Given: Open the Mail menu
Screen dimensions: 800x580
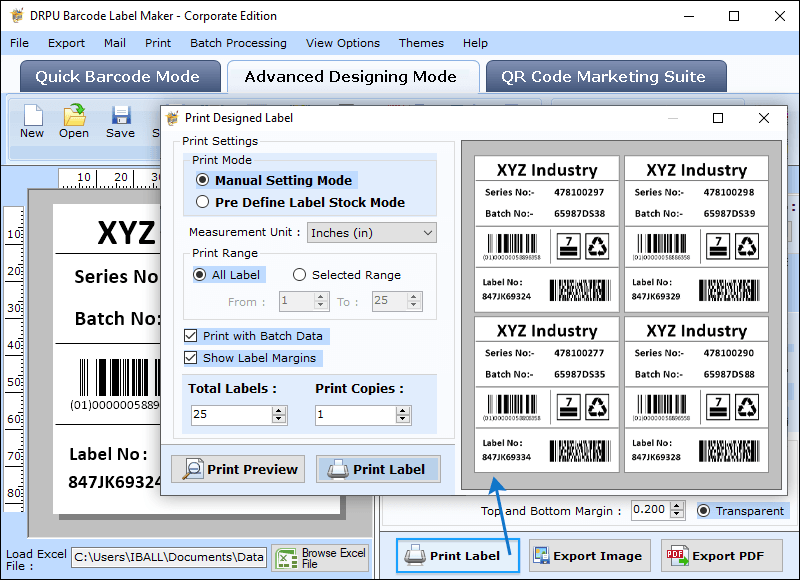Looking at the screenshot, I should tap(115, 43).
